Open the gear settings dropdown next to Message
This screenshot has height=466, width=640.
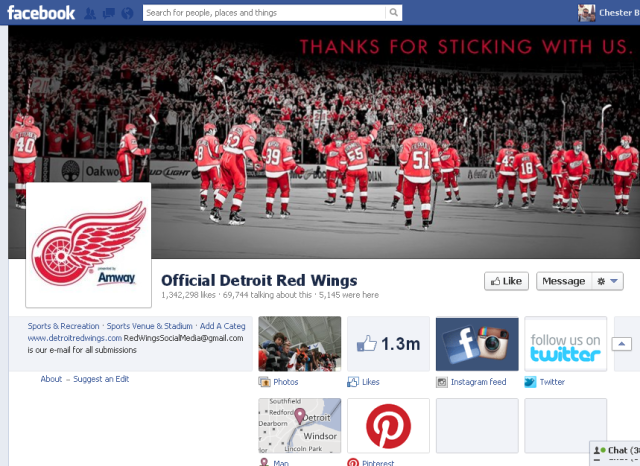608,281
